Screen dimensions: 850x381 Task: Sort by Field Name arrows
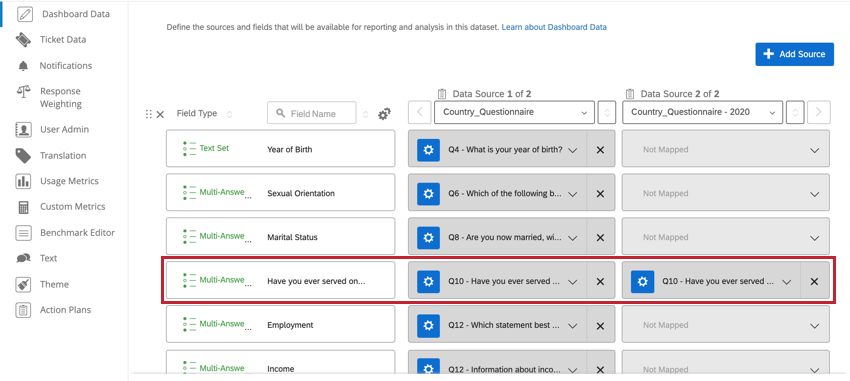coord(365,114)
